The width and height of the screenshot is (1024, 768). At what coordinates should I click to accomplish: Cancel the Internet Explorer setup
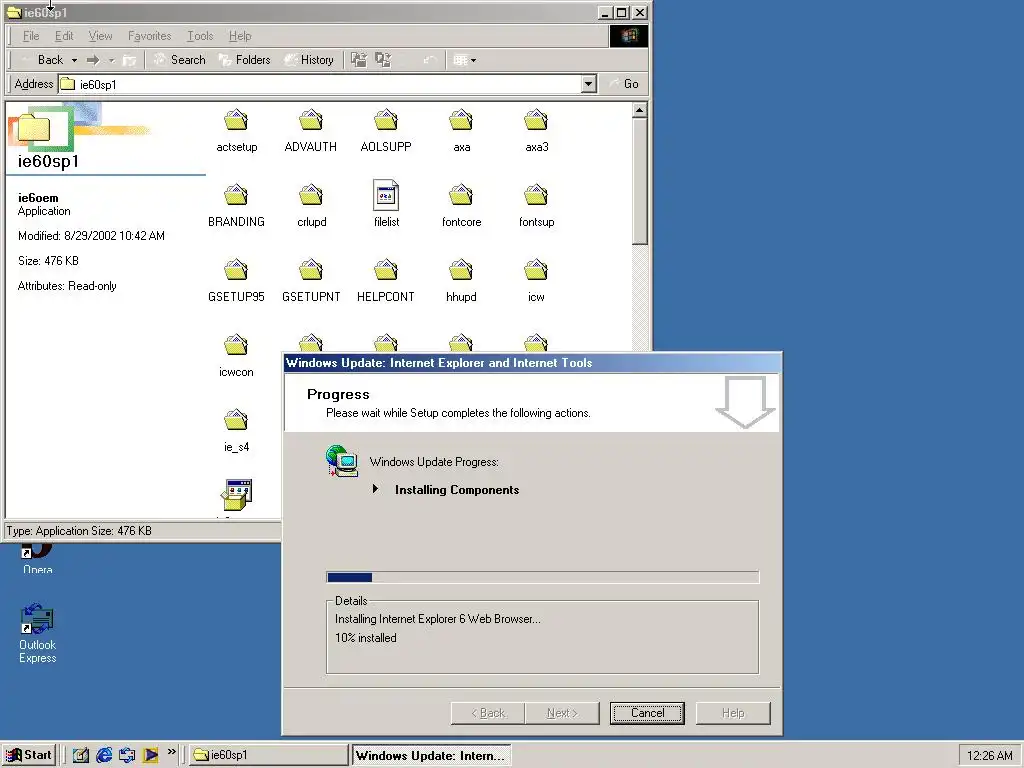pyautogui.click(x=647, y=713)
